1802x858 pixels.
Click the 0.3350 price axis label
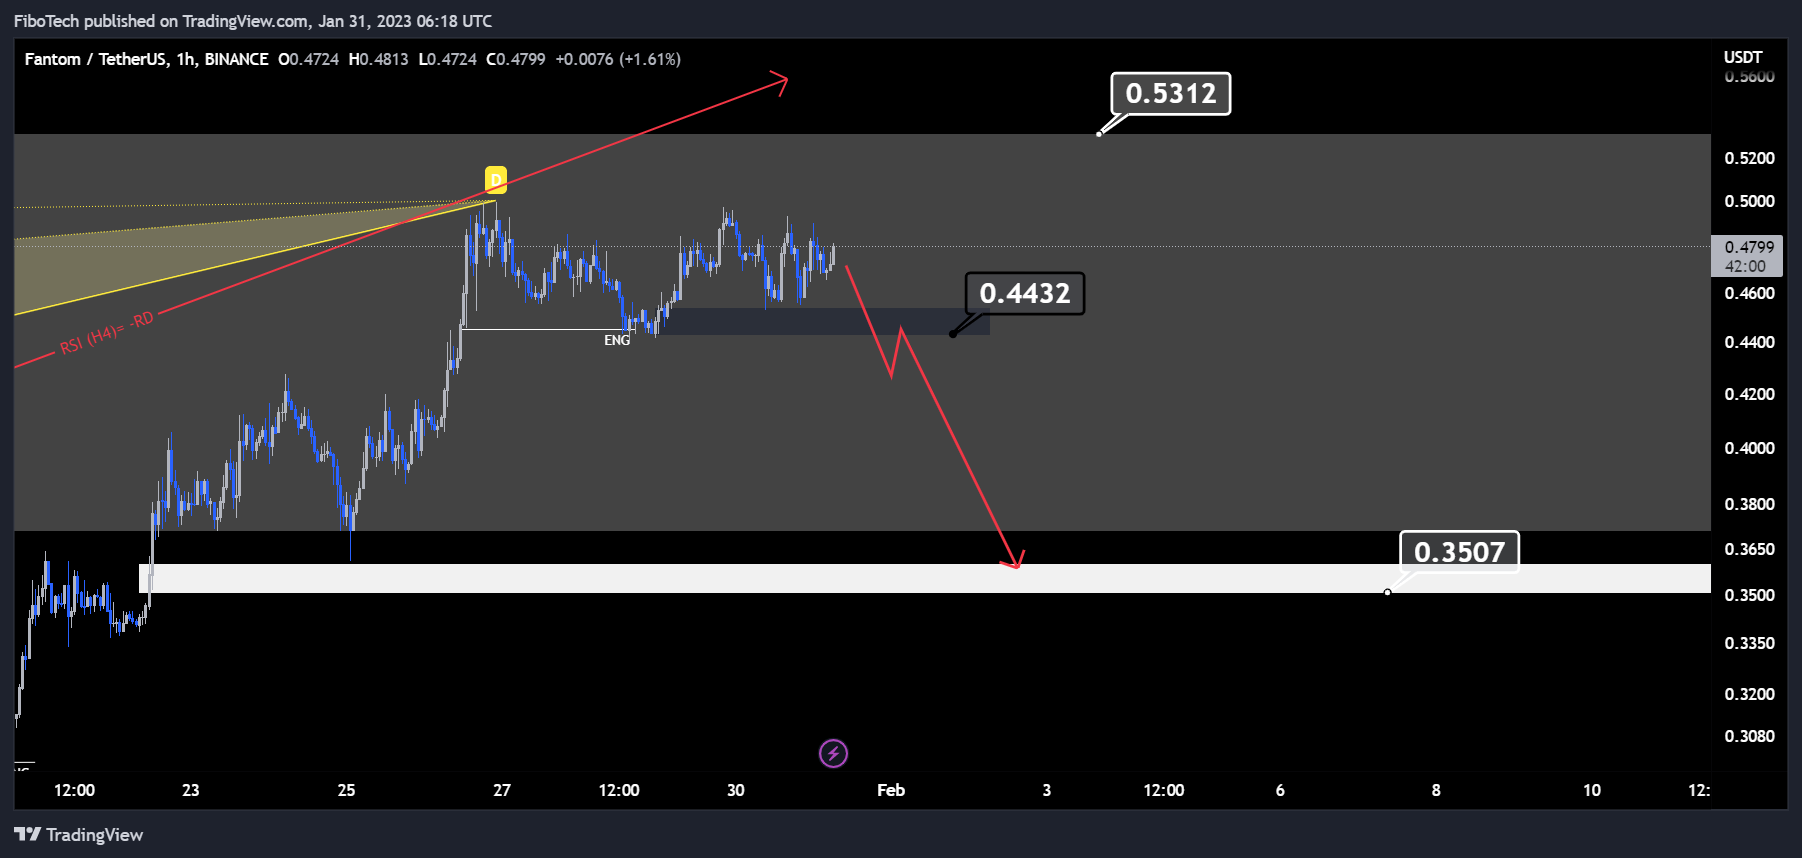click(1749, 643)
